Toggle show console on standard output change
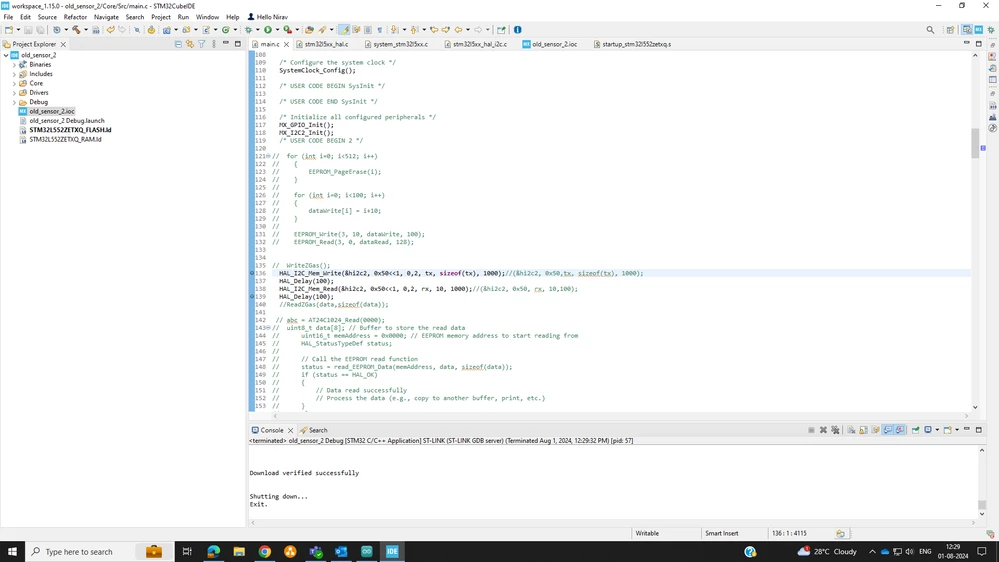 pyautogui.click(x=888, y=430)
